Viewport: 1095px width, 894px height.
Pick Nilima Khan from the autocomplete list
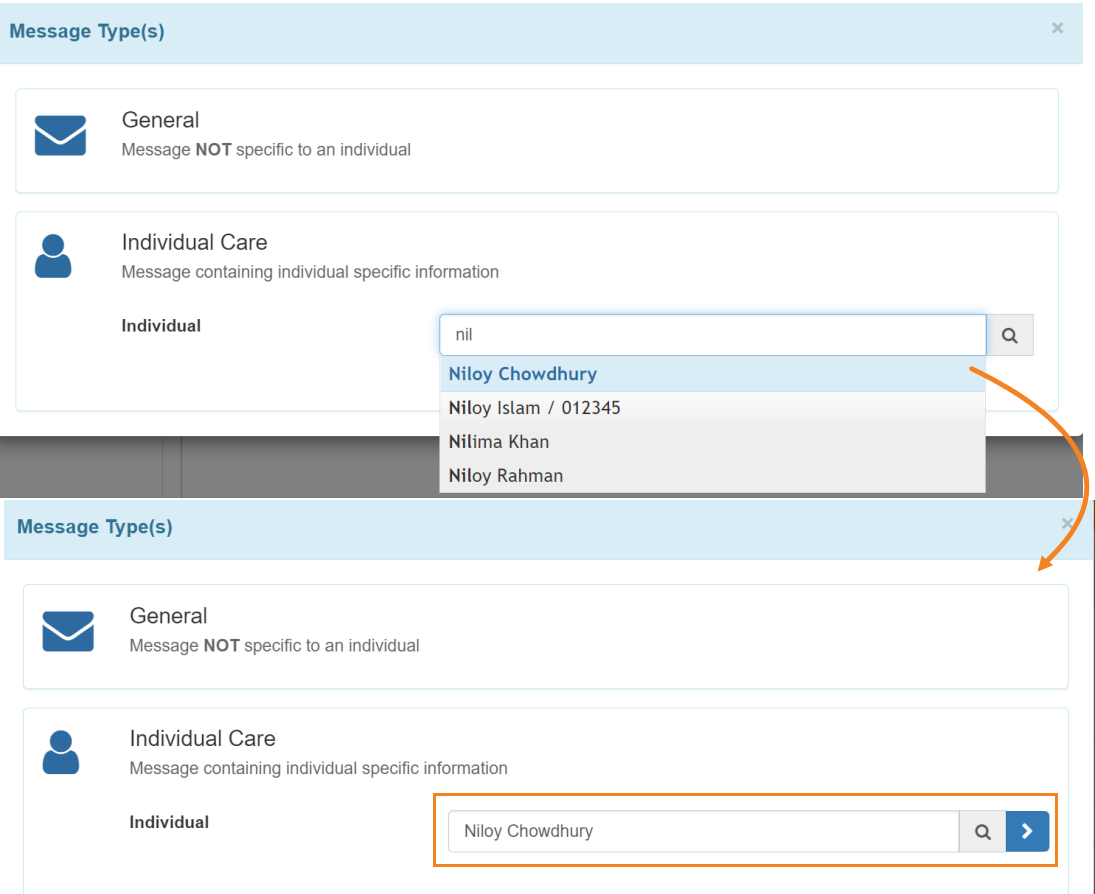pyautogui.click(x=498, y=442)
